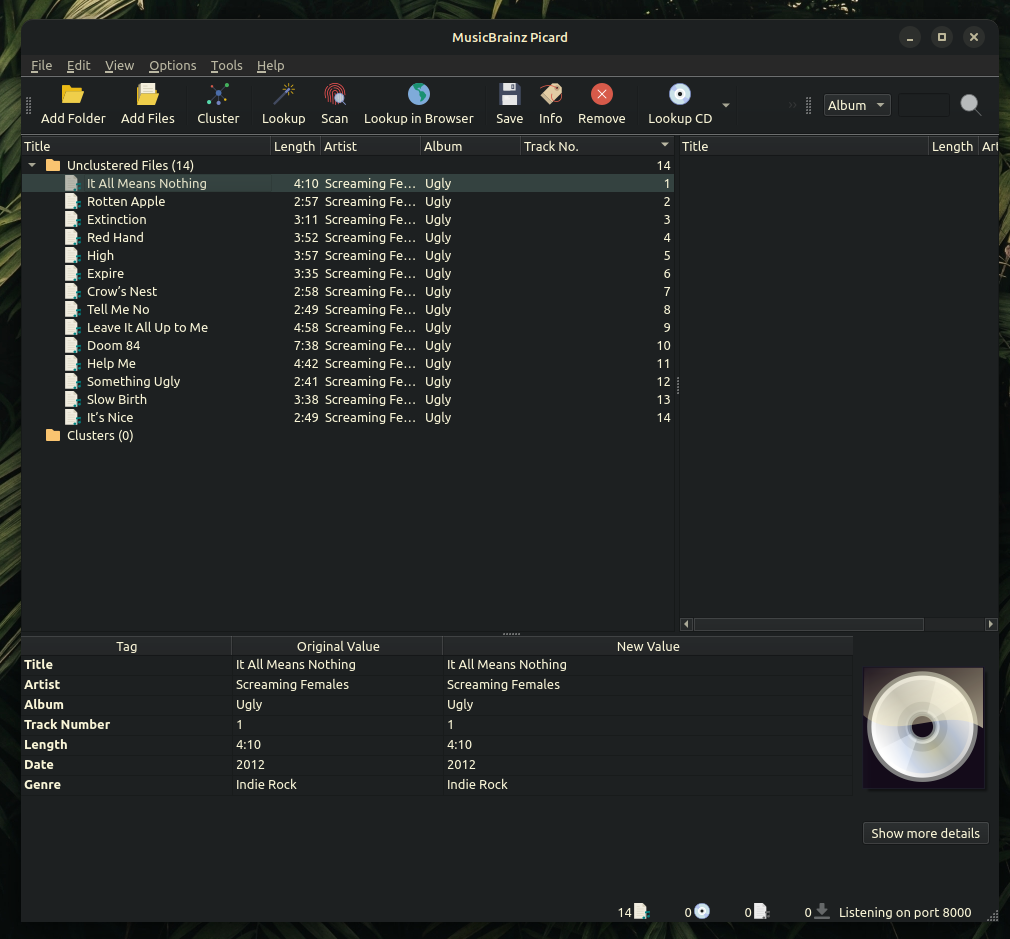
Task: Click the horizontal scrollbar in the right pane
Action: click(x=808, y=624)
